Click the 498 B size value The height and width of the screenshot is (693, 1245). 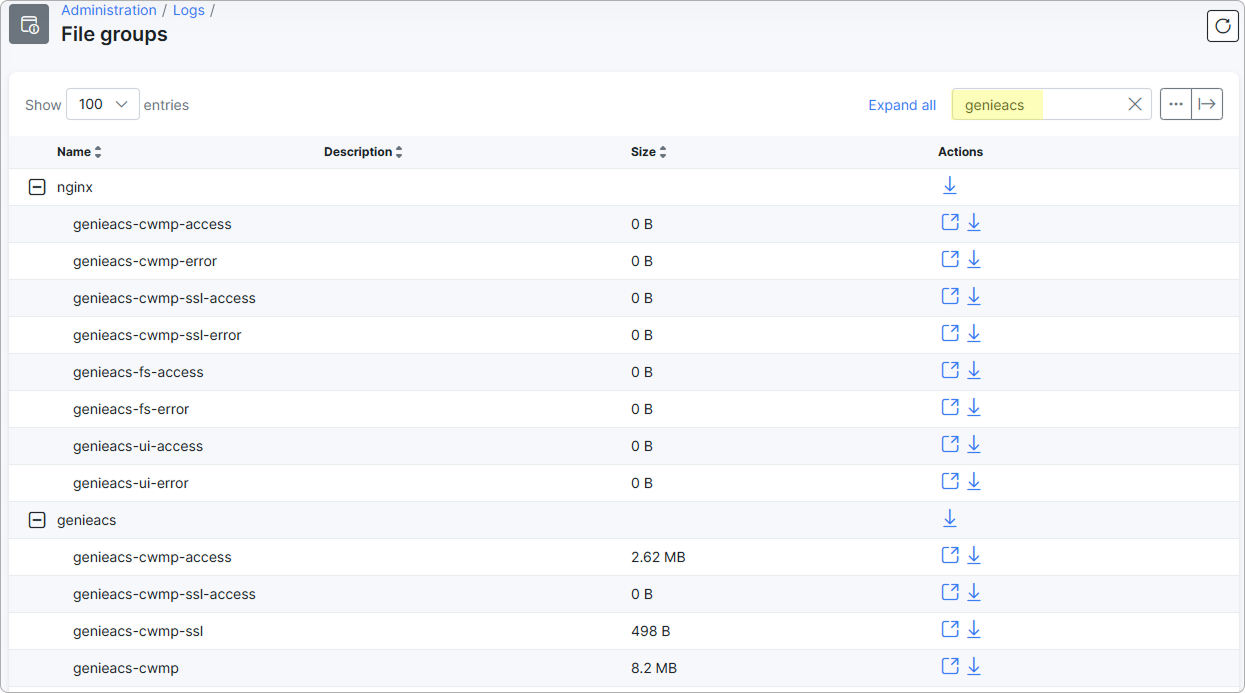pyautogui.click(x=650, y=631)
